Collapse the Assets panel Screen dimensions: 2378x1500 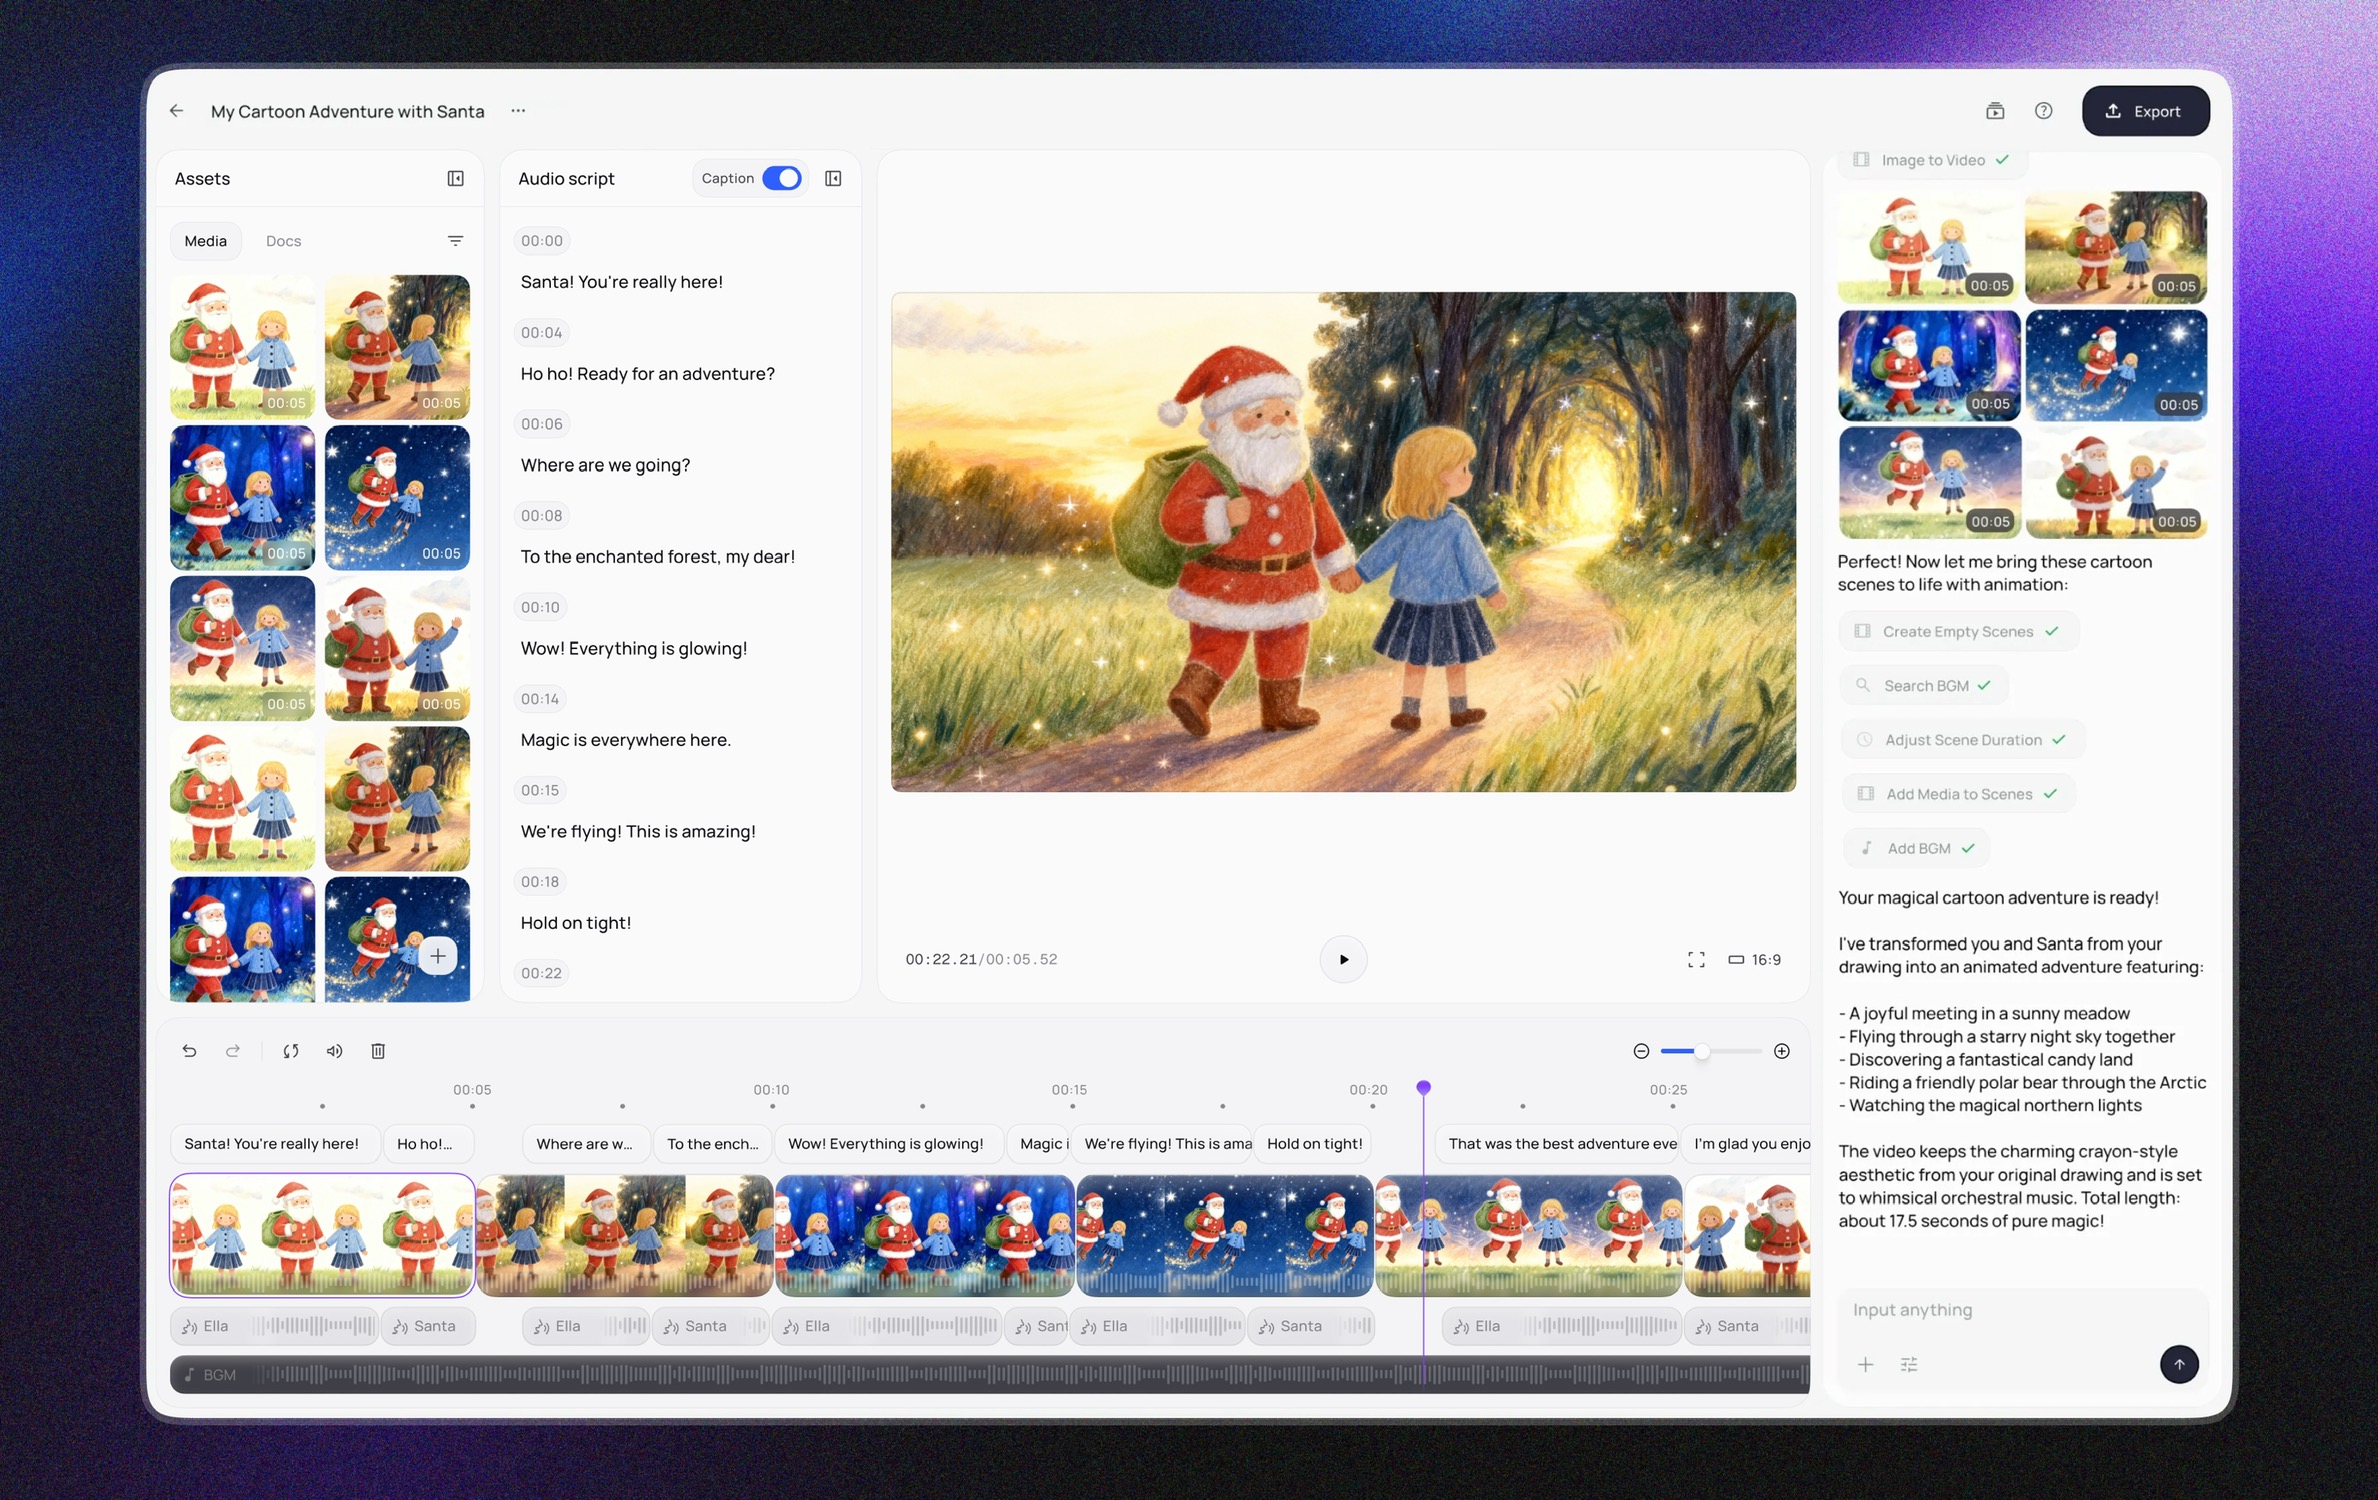455,178
